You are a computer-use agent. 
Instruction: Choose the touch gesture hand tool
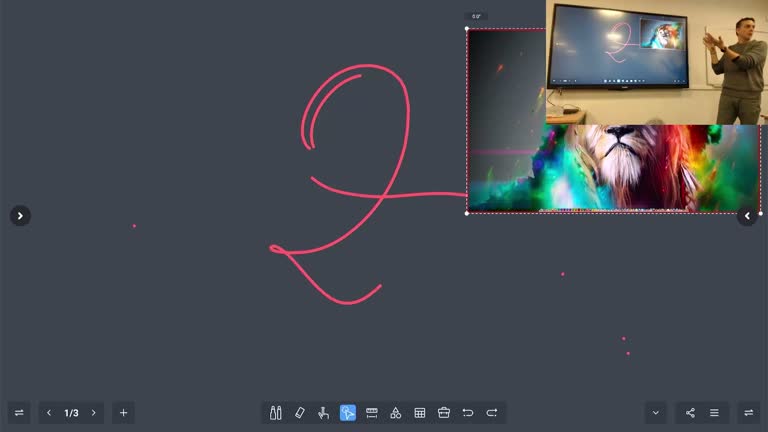324,413
